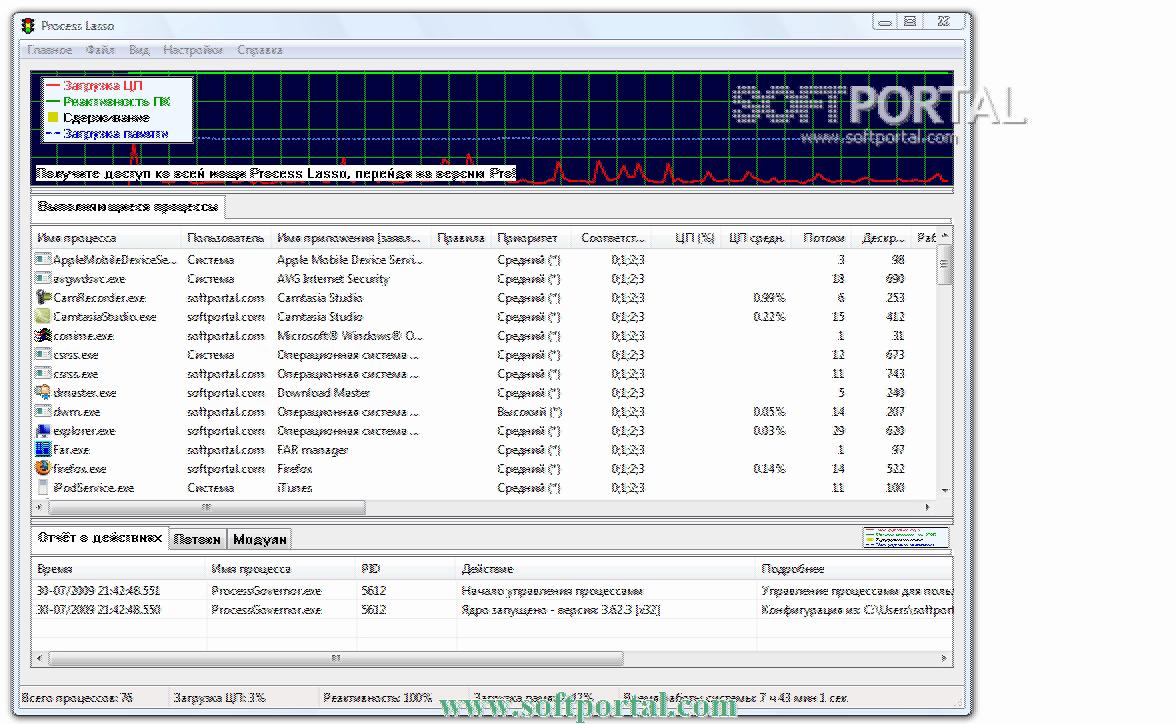Switch to the Модули tab

[260, 539]
